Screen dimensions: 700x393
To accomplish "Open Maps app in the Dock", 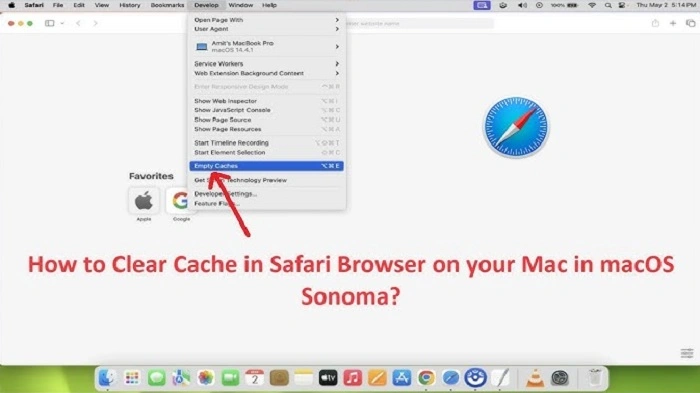I will [x=181, y=378].
